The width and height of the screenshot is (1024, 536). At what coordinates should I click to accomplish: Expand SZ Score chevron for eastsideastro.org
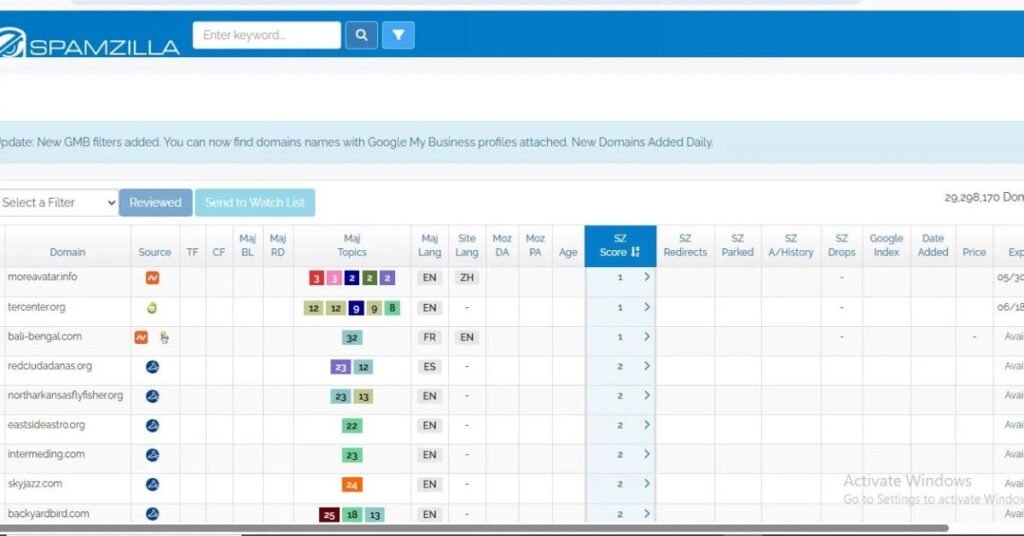coord(647,424)
